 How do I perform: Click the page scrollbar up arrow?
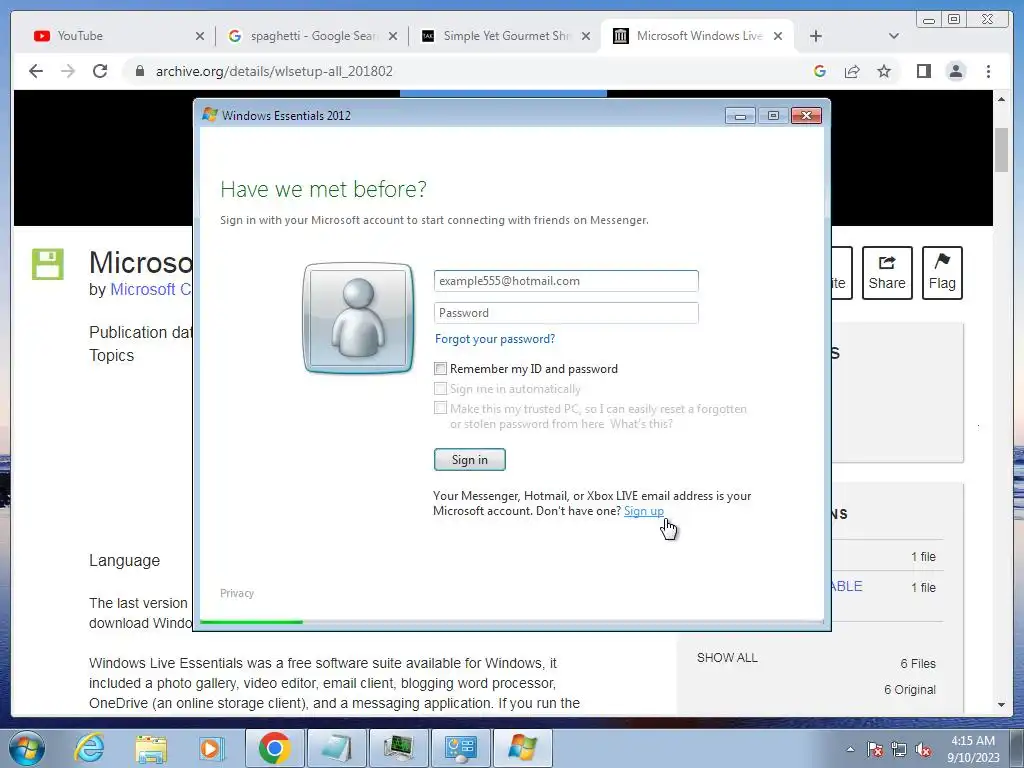[1001, 99]
